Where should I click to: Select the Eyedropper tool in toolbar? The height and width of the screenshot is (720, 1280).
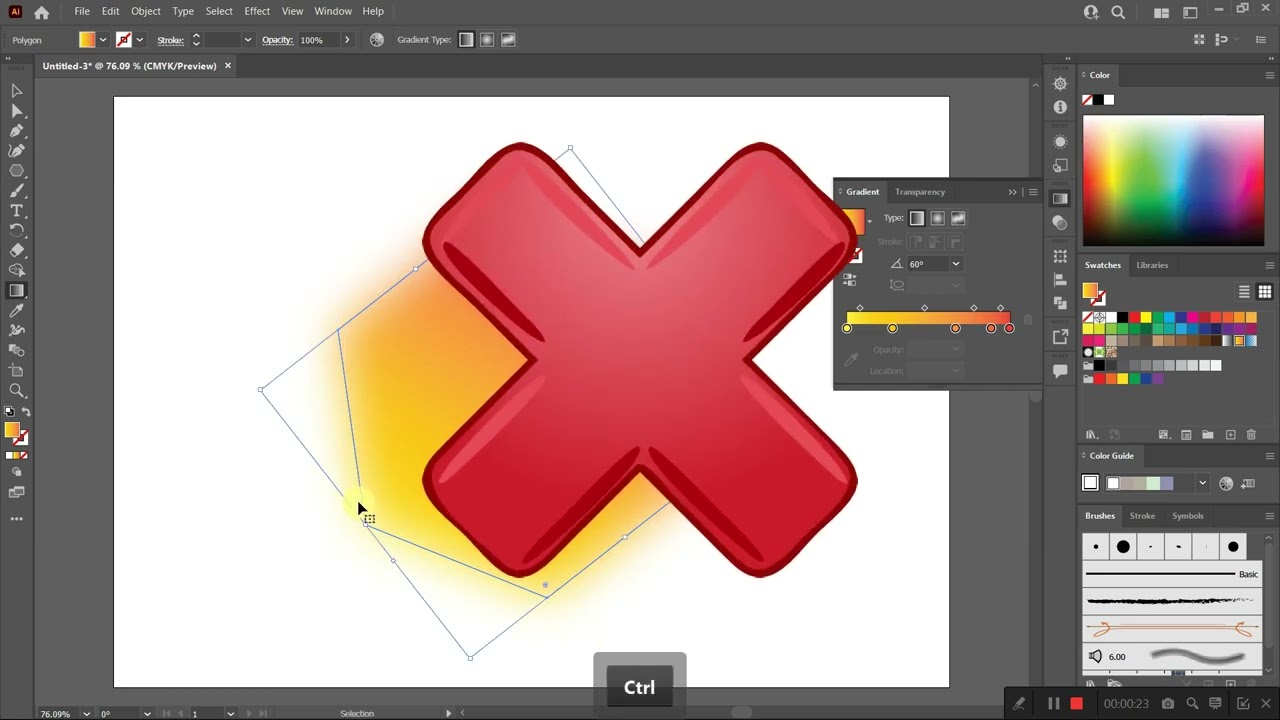pos(17,311)
